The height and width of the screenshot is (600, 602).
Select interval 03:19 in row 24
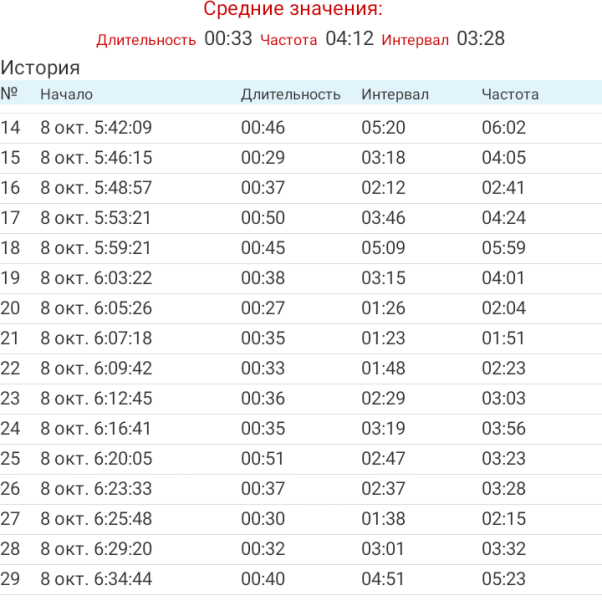tap(383, 429)
